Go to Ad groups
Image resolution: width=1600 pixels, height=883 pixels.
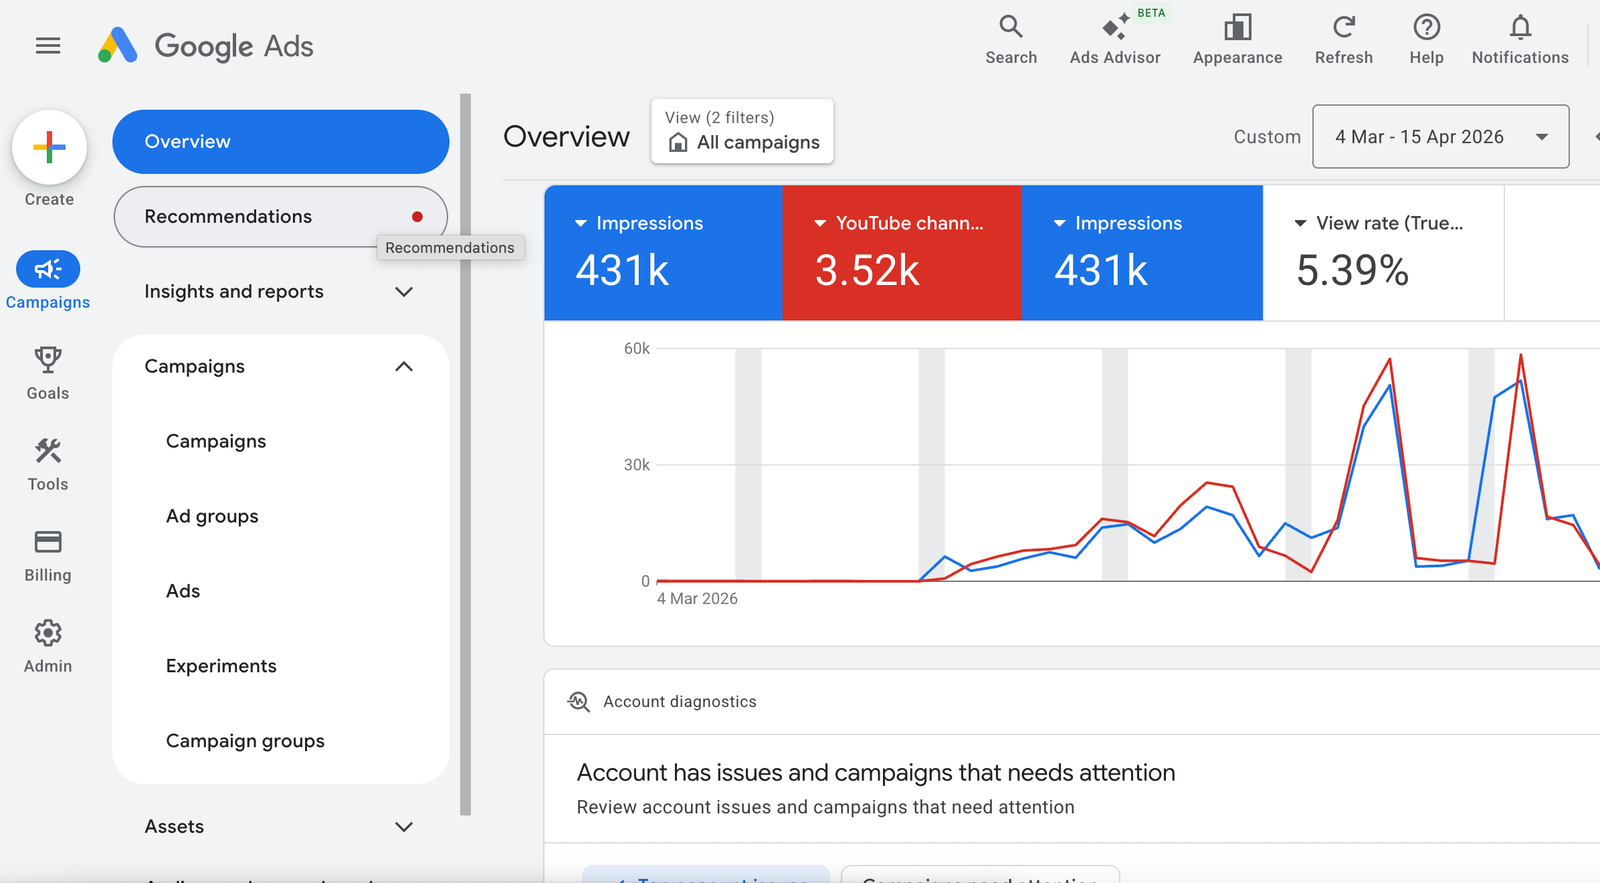pos(212,517)
